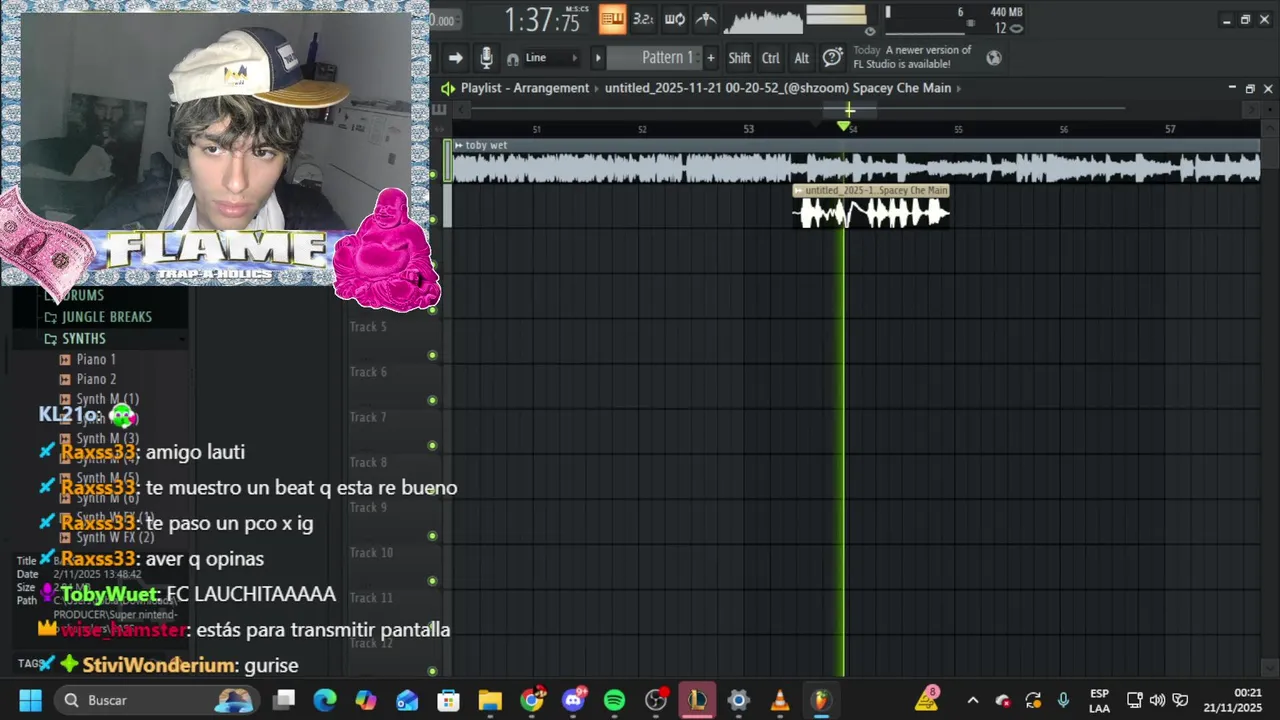Image resolution: width=1280 pixels, height=720 pixels.
Task: Mute Track 8 with its green dot
Action: (x=432, y=490)
